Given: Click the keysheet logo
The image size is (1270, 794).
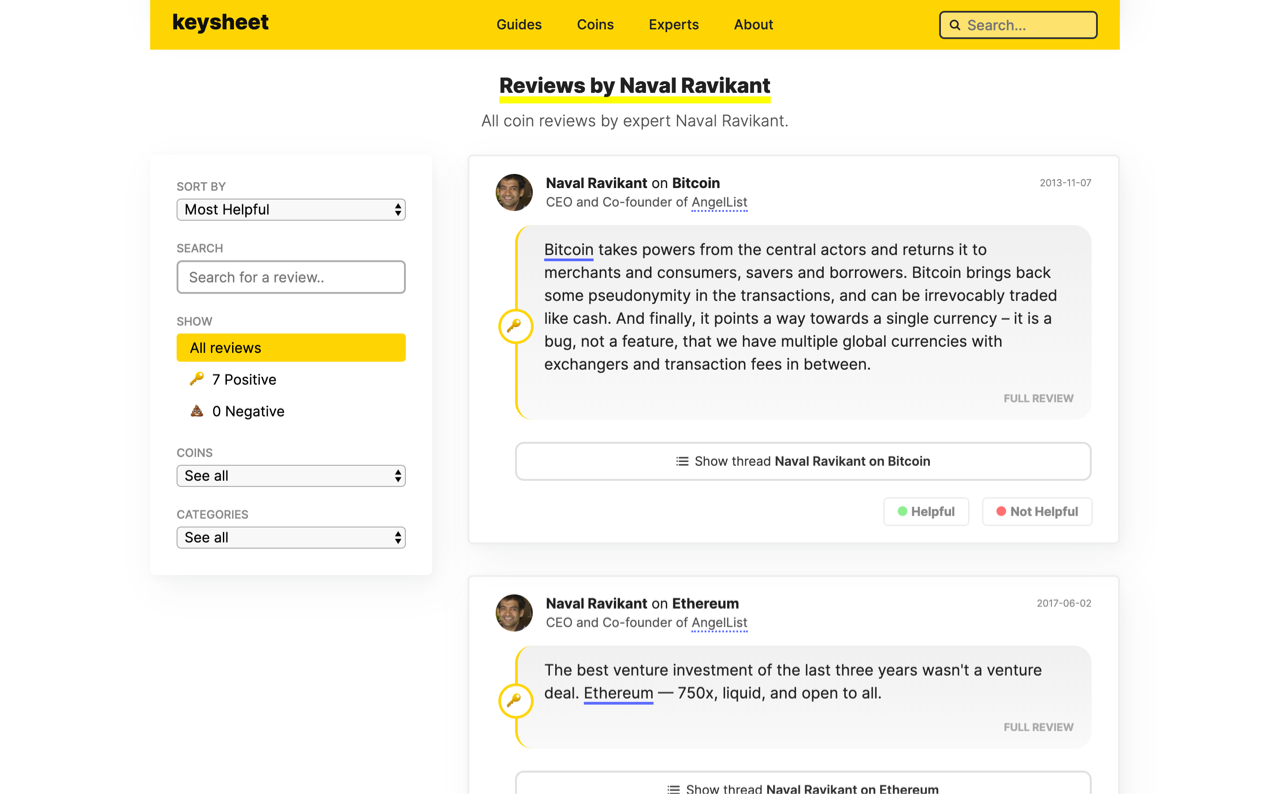Looking at the screenshot, I should pyautogui.click(x=220, y=23).
